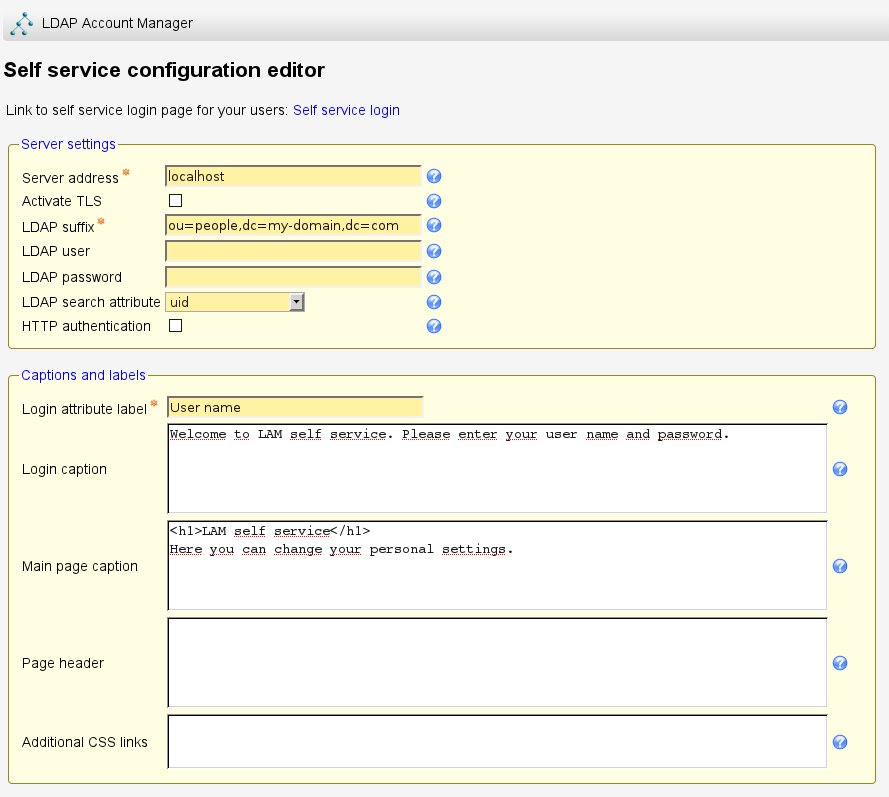Click into the LDAP password field
The image size is (889, 797).
pos(293,277)
